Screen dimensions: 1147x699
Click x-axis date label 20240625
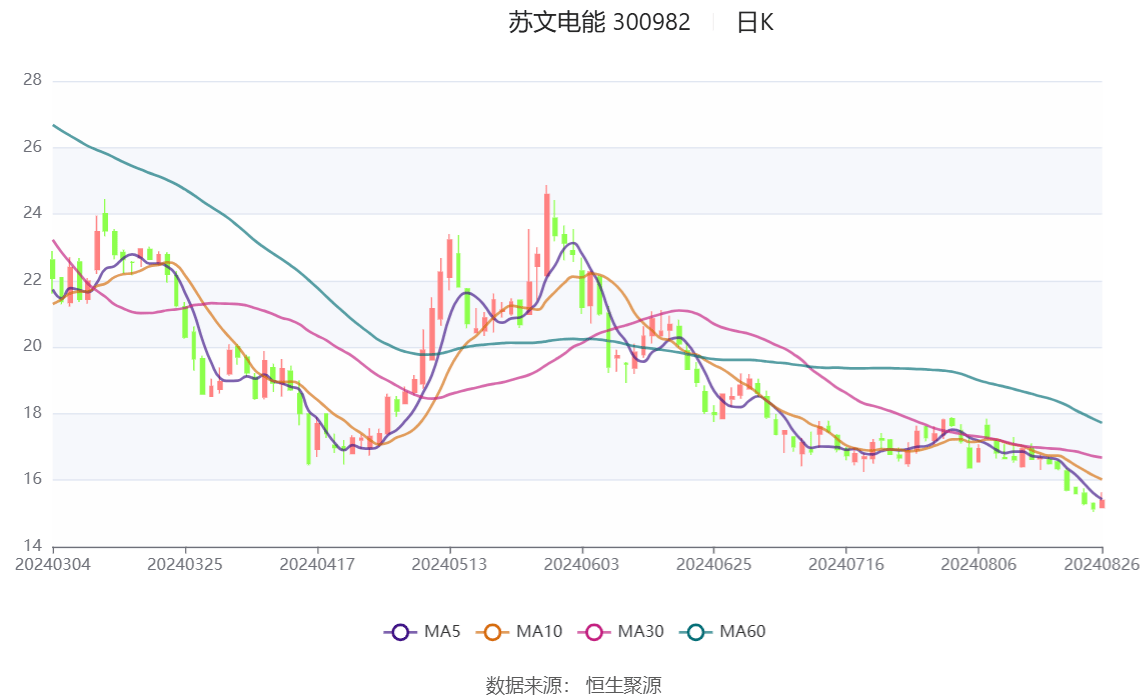pos(714,564)
